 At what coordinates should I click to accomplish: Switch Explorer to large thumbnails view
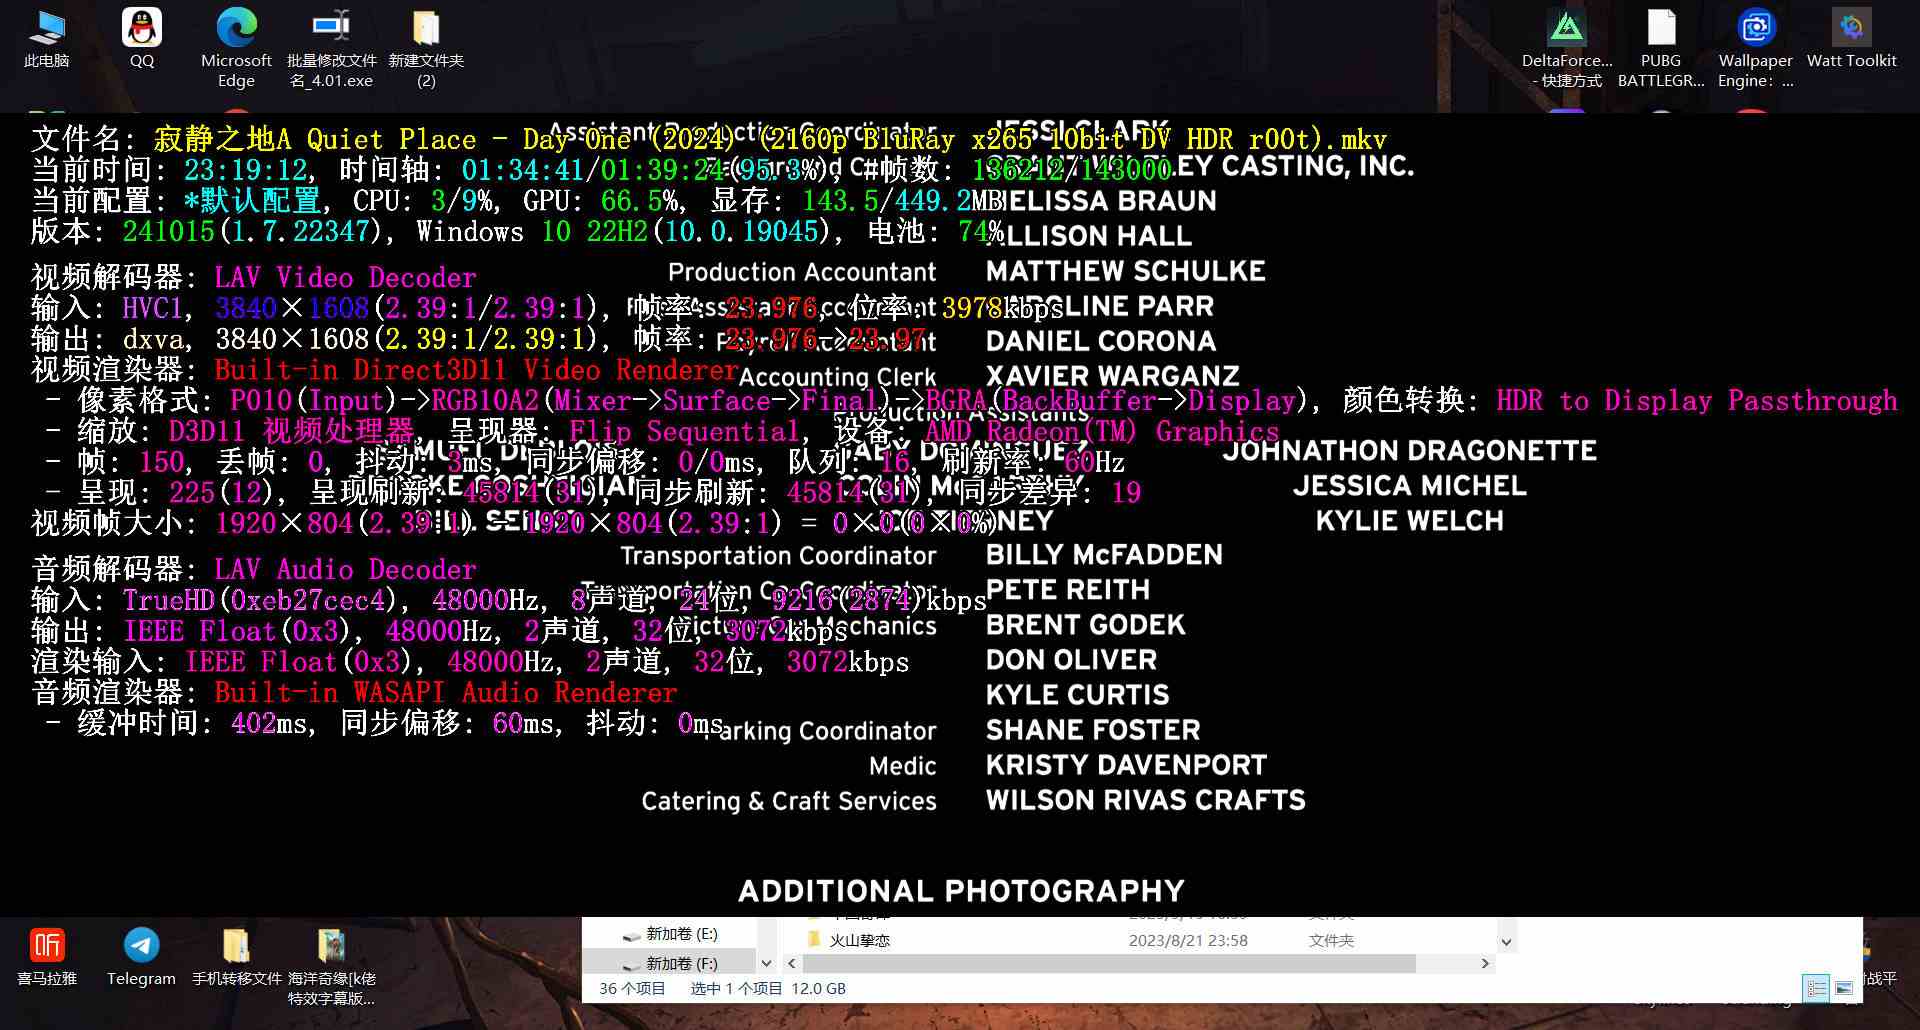pyautogui.click(x=1844, y=989)
